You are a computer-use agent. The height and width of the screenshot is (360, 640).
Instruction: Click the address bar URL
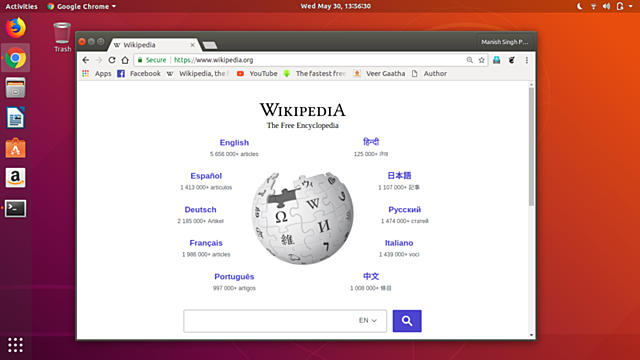(x=213, y=60)
